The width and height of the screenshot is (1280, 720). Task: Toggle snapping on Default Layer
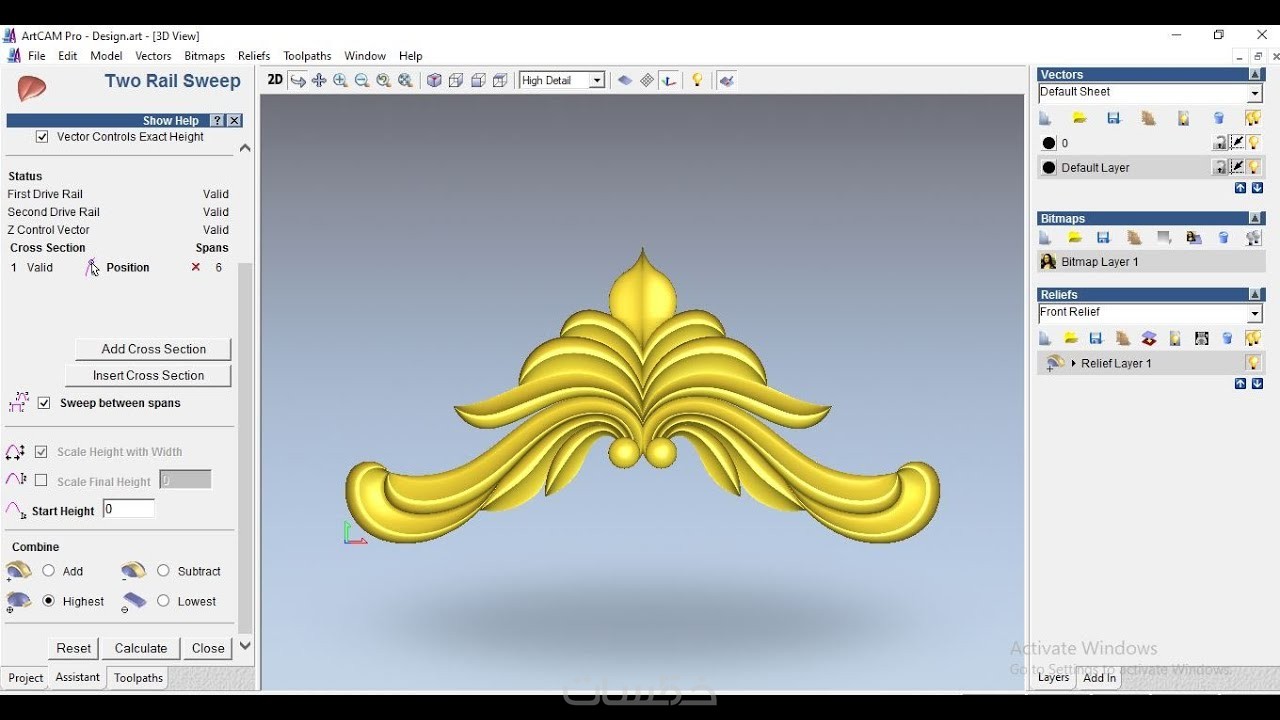[1237, 167]
